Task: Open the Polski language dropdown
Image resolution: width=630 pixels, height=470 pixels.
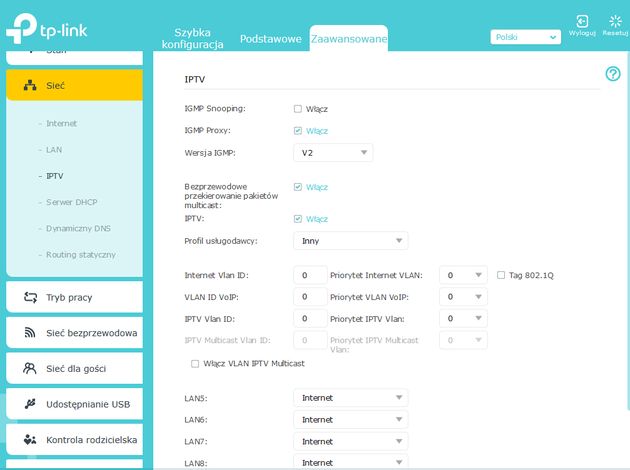Action: 526,37
